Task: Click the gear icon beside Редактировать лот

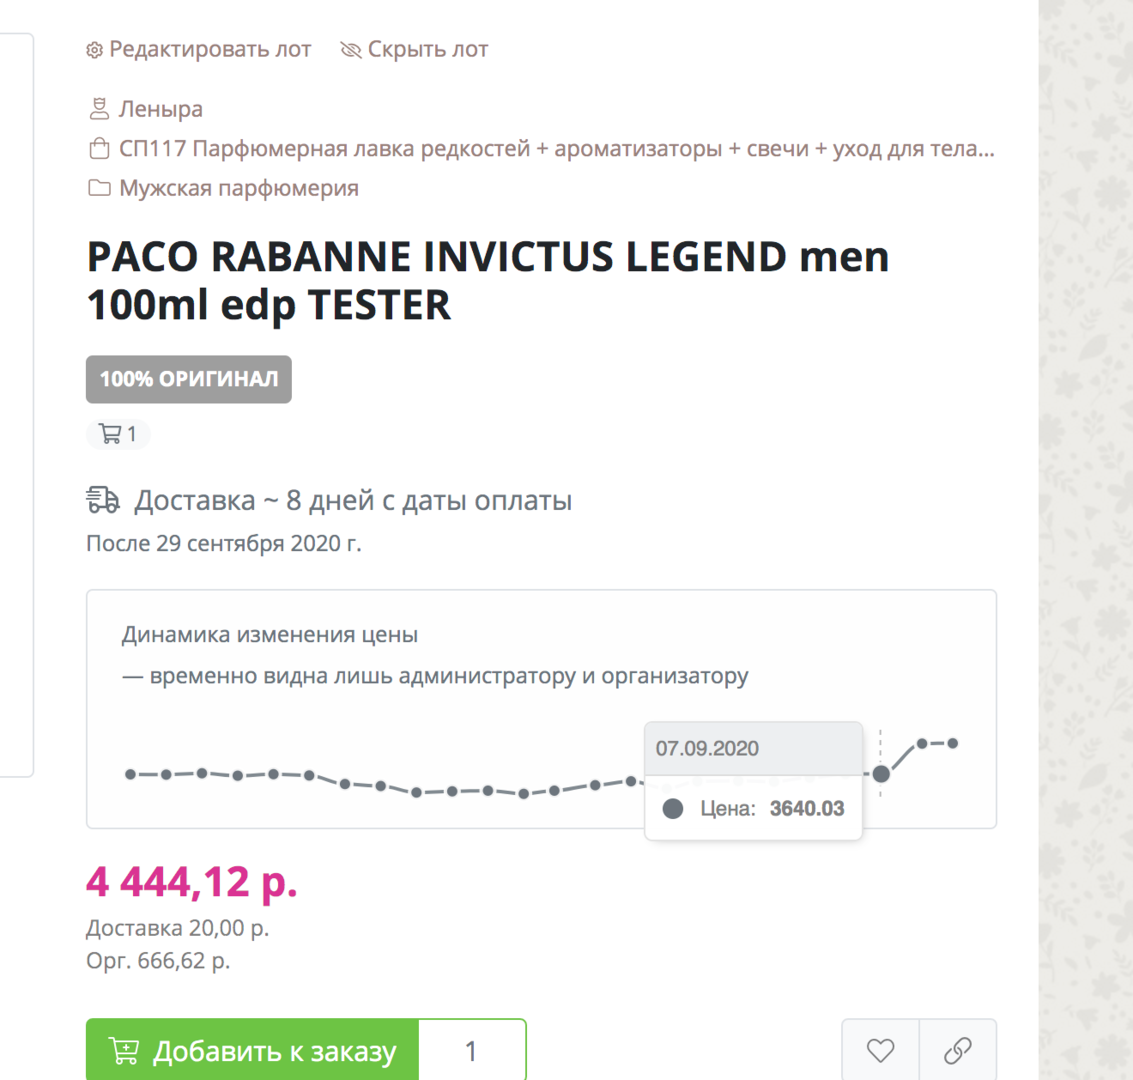Action: [x=95, y=50]
